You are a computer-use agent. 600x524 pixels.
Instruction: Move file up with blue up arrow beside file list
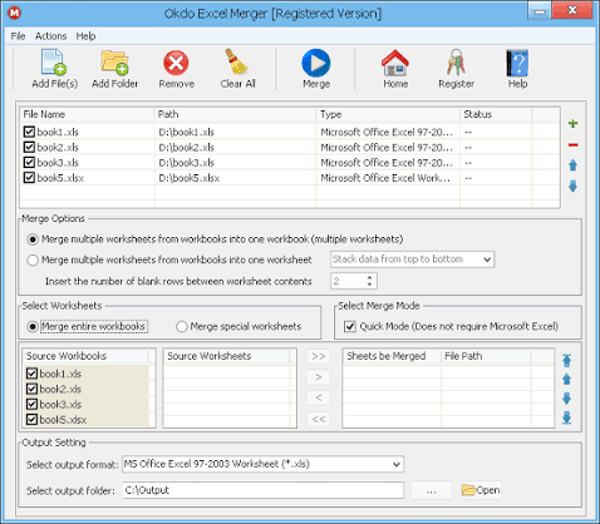pos(573,165)
